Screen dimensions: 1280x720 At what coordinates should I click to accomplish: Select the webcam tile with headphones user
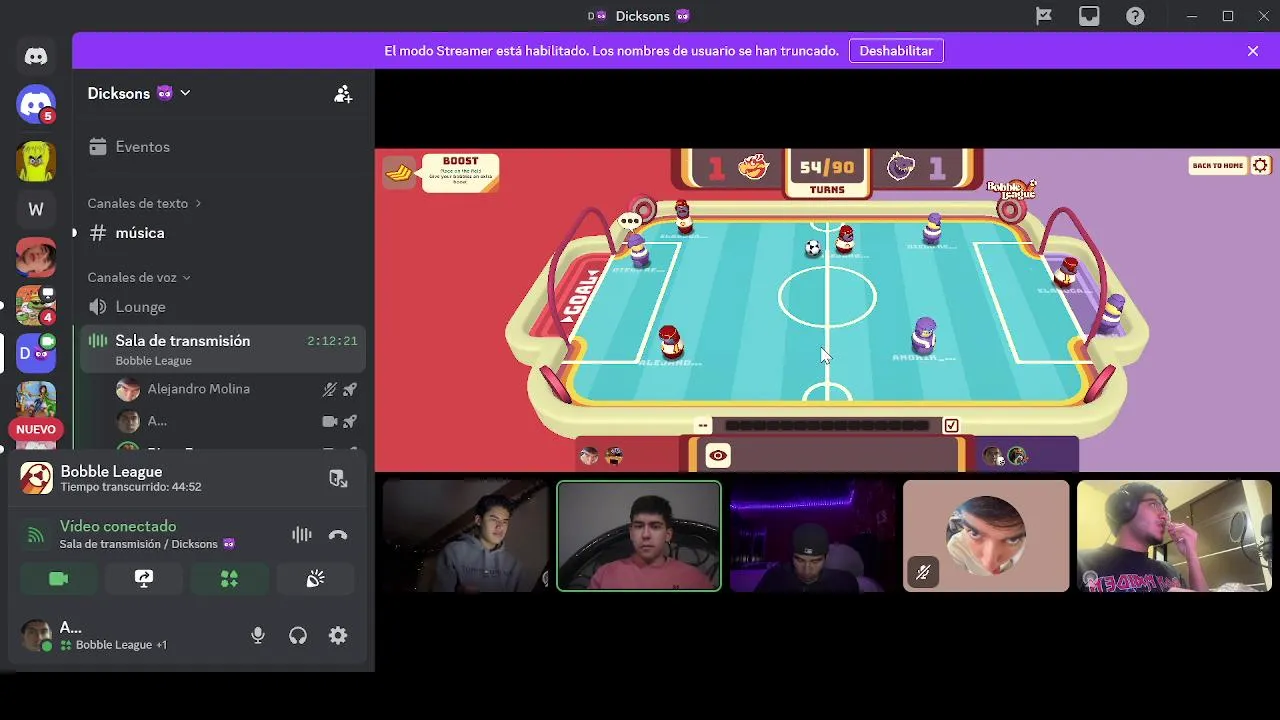pyautogui.click(x=1174, y=536)
